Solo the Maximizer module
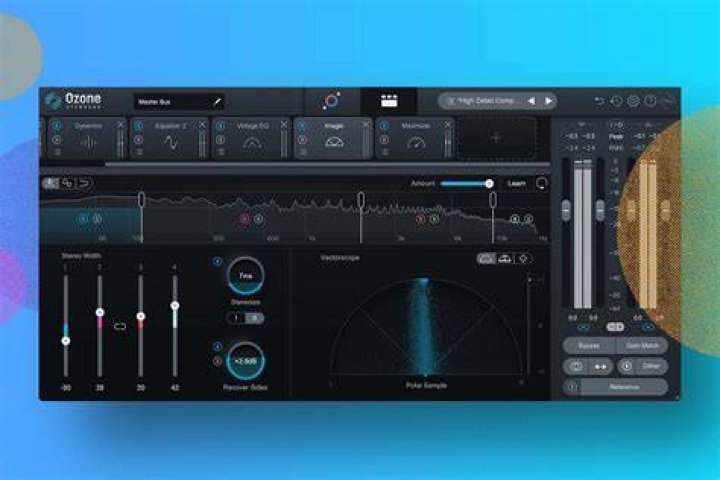720x480 pixels. pos(384,139)
